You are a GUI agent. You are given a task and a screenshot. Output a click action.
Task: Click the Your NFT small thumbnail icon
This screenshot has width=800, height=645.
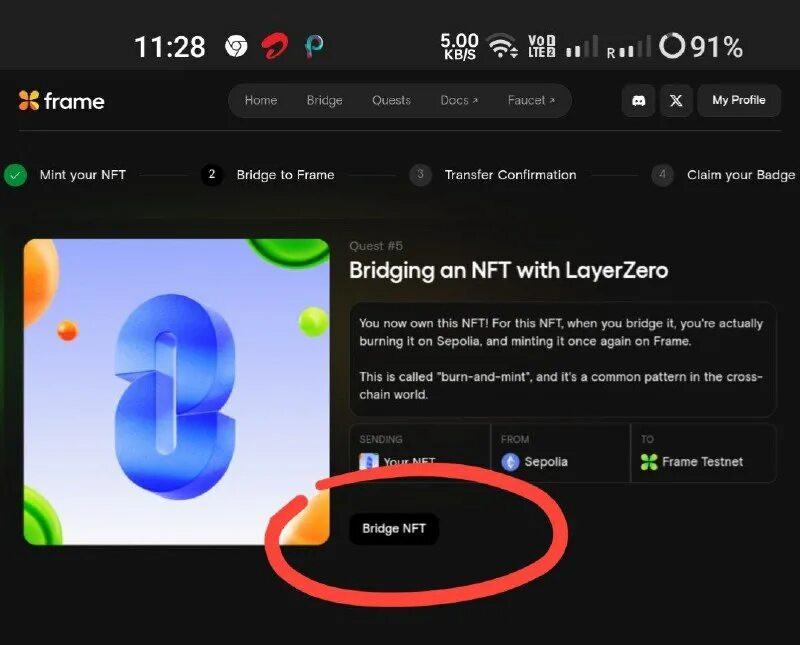coord(369,461)
